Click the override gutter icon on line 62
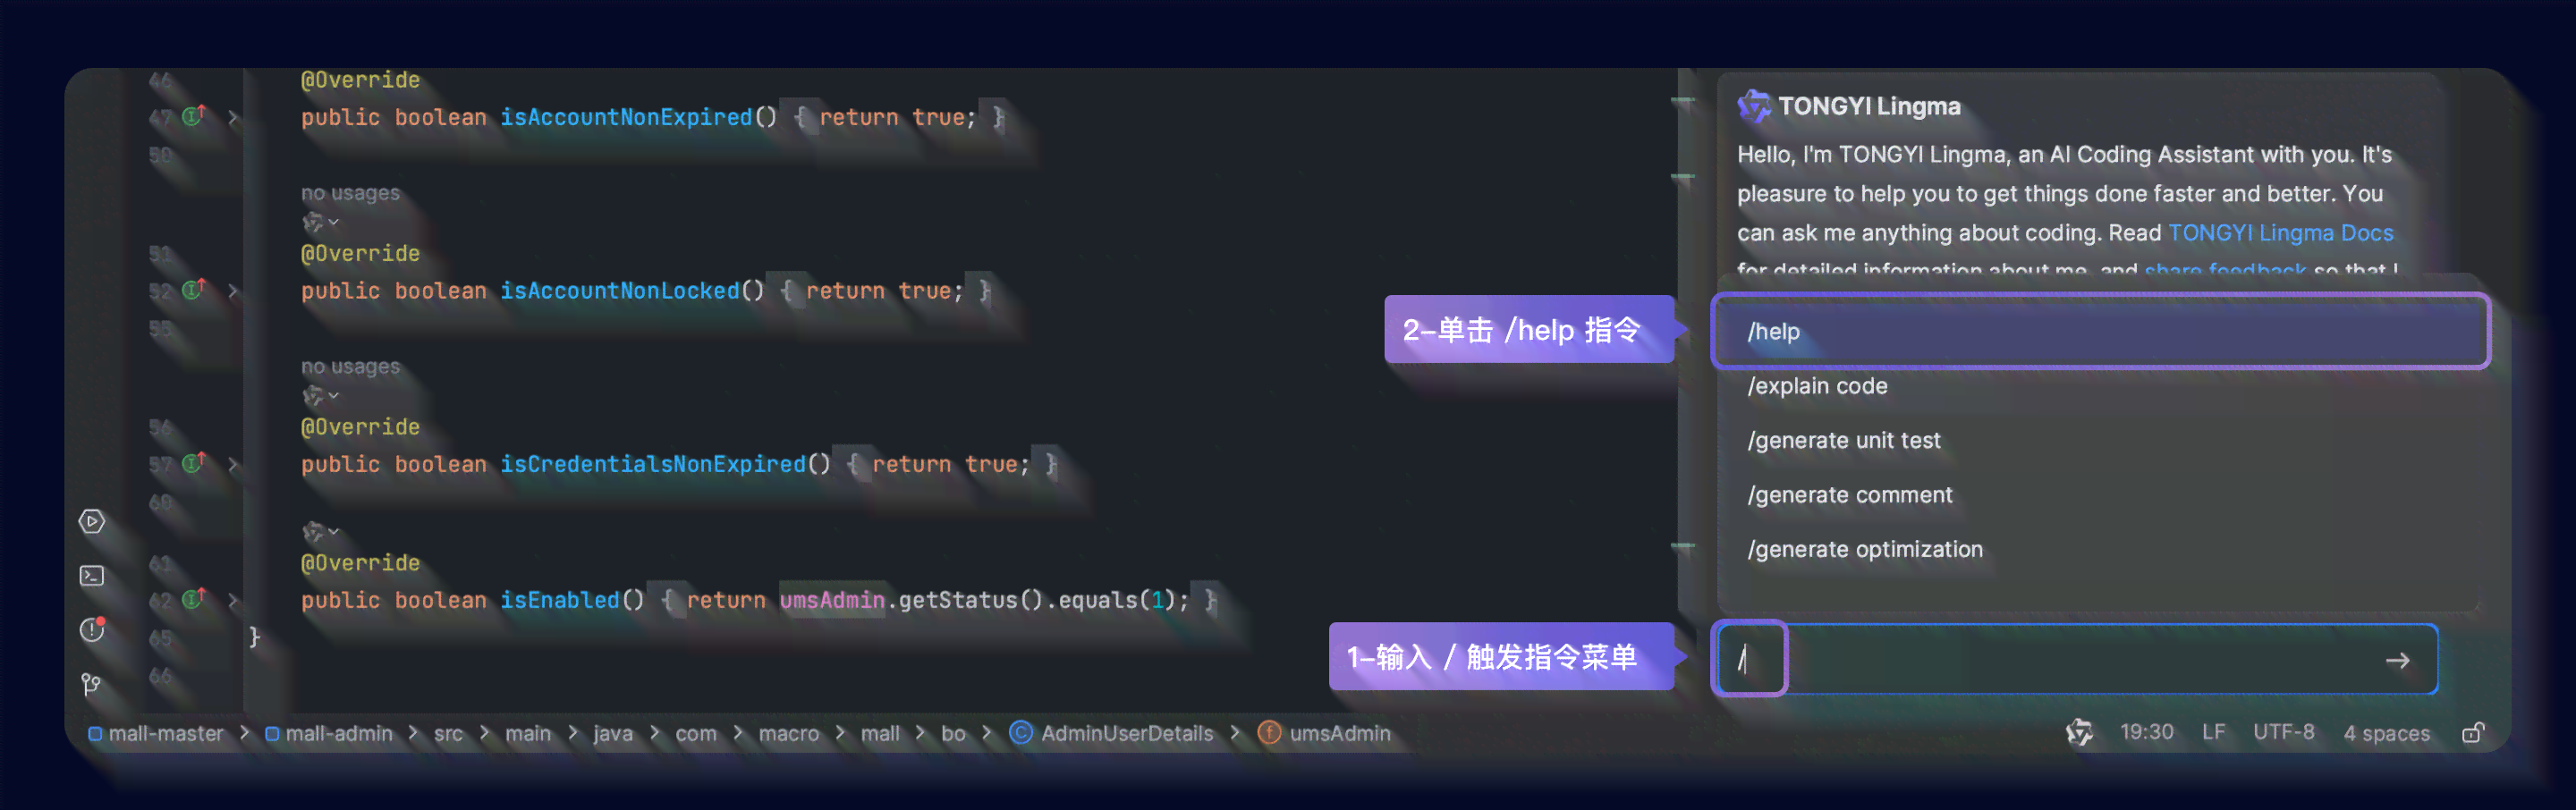 point(194,599)
